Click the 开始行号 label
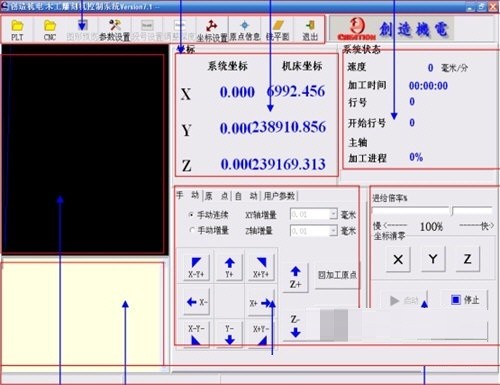 (x=367, y=123)
